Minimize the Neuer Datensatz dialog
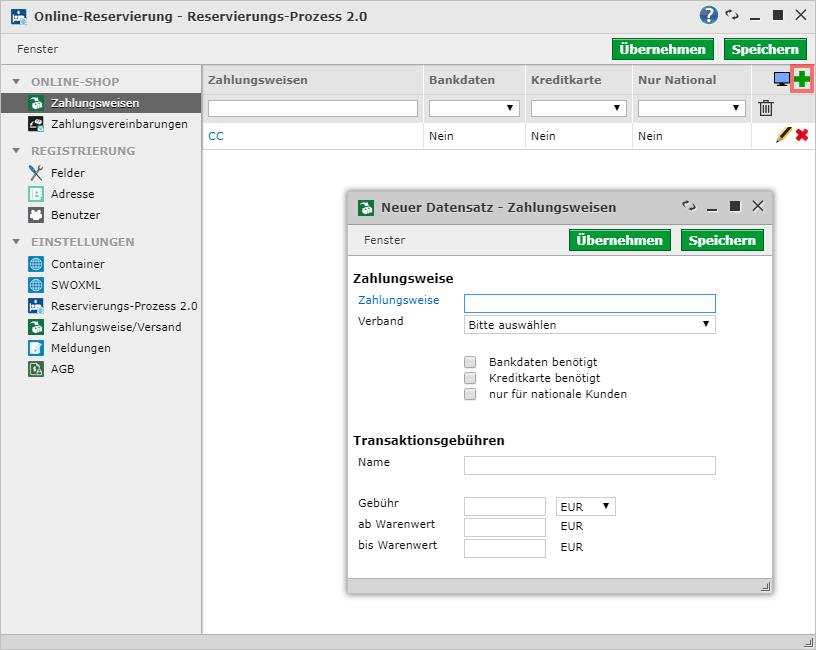Viewport: 816px width, 650px height. [712, 209]
